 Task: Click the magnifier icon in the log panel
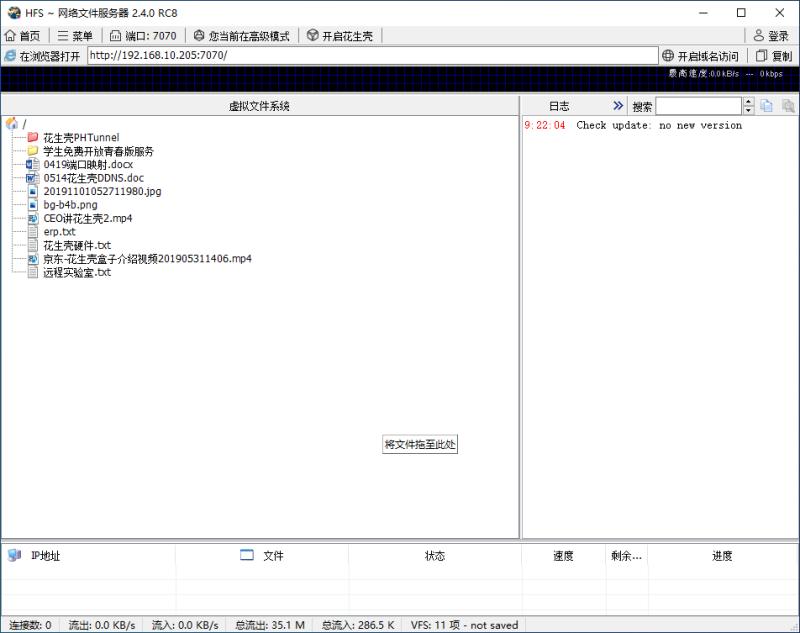coord(787,104)
